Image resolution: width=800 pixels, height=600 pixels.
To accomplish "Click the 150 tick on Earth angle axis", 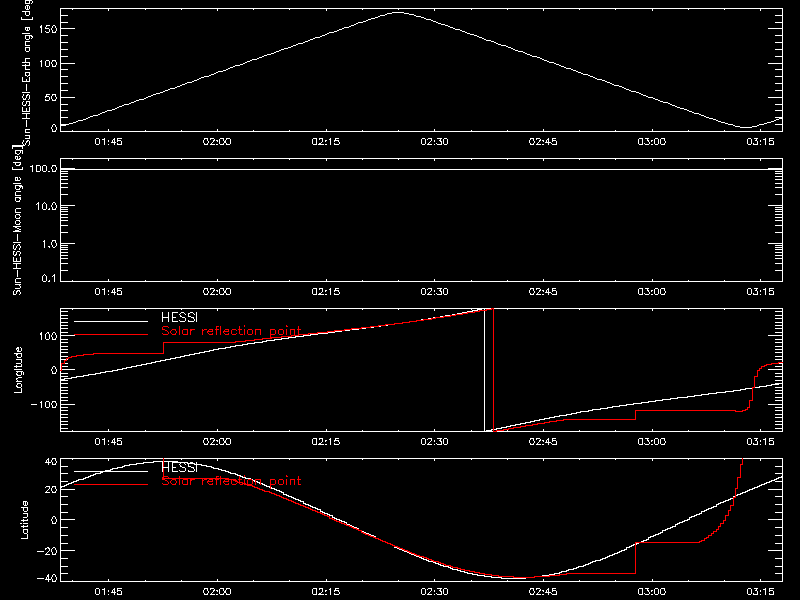I will [47, 29].
